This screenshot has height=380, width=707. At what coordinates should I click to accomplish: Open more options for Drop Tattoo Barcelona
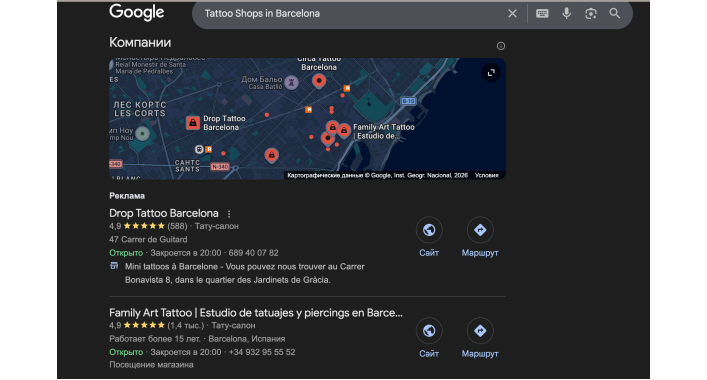coord(229,214)
